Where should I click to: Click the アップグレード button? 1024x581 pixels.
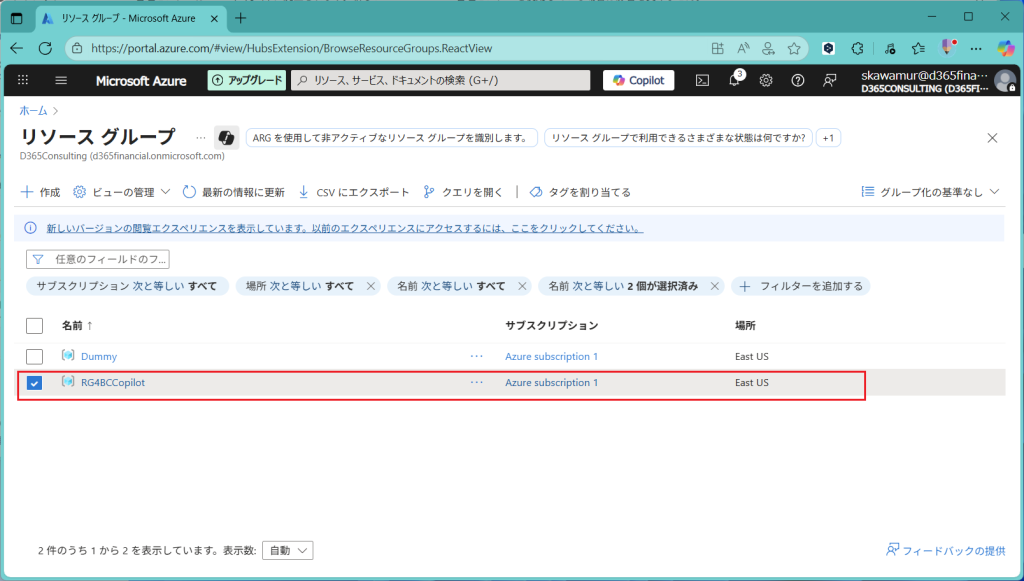(x=247, y=80)
